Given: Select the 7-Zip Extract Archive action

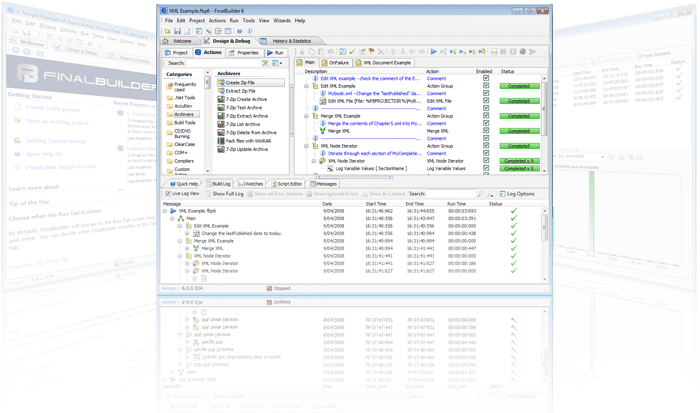Looking at the screenshot, I should point(242,116).
